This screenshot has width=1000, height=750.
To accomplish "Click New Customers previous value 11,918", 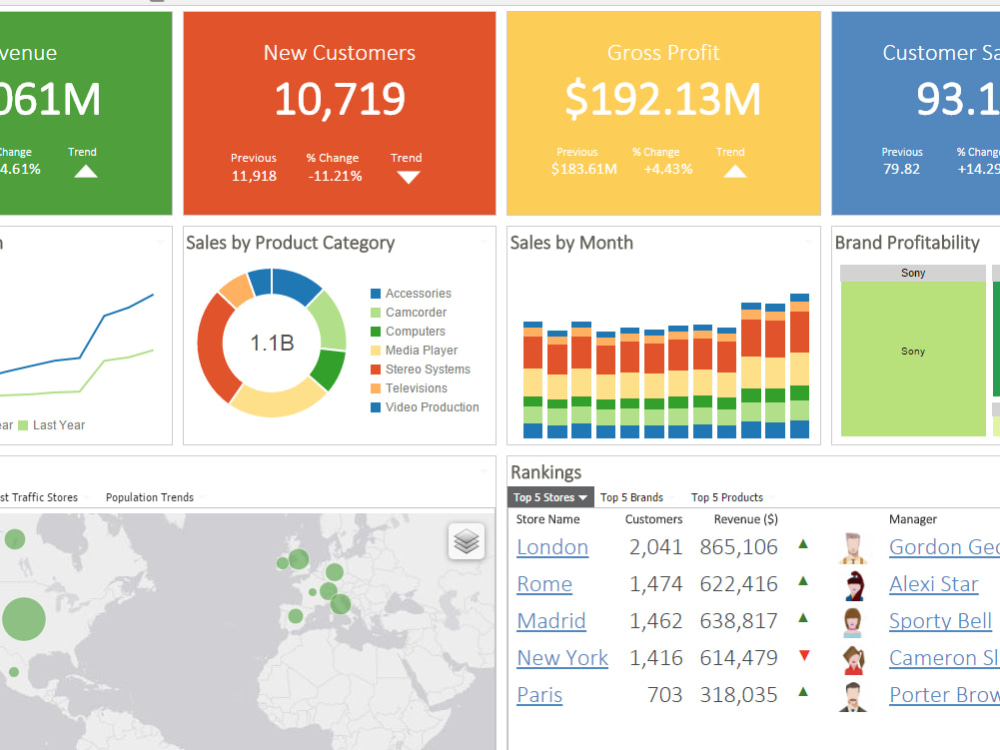I will [254, 176].
